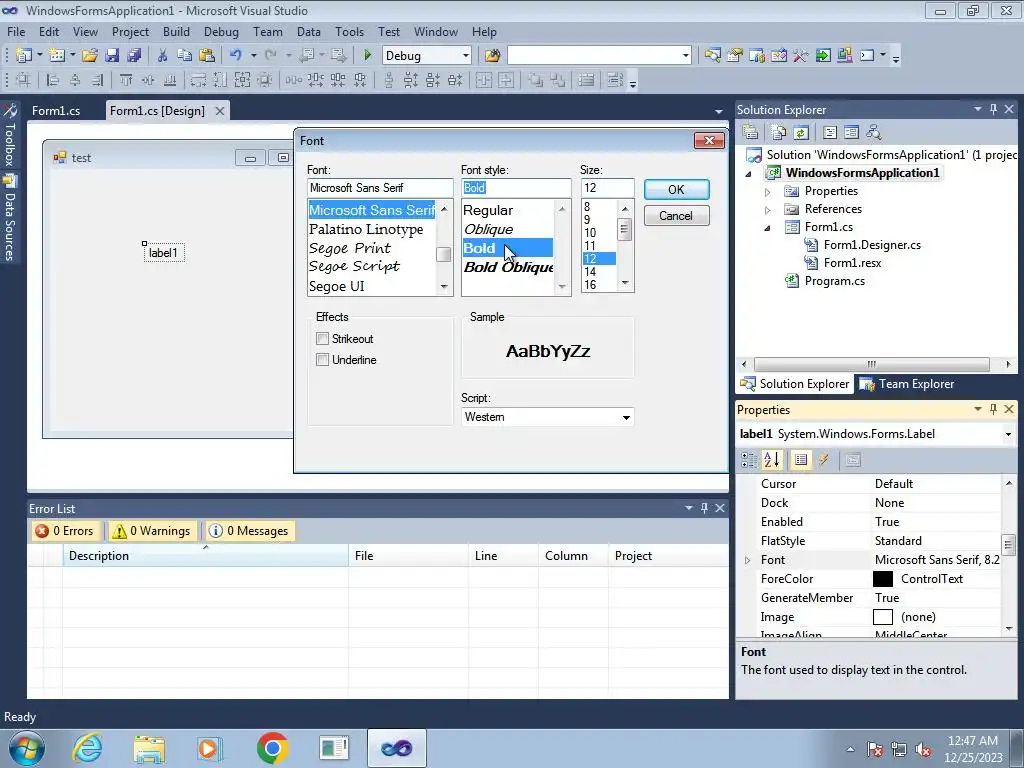Click the Size input field showing 12
Viewport: 1024px width, 768px height.
click(x=607, y=188)
